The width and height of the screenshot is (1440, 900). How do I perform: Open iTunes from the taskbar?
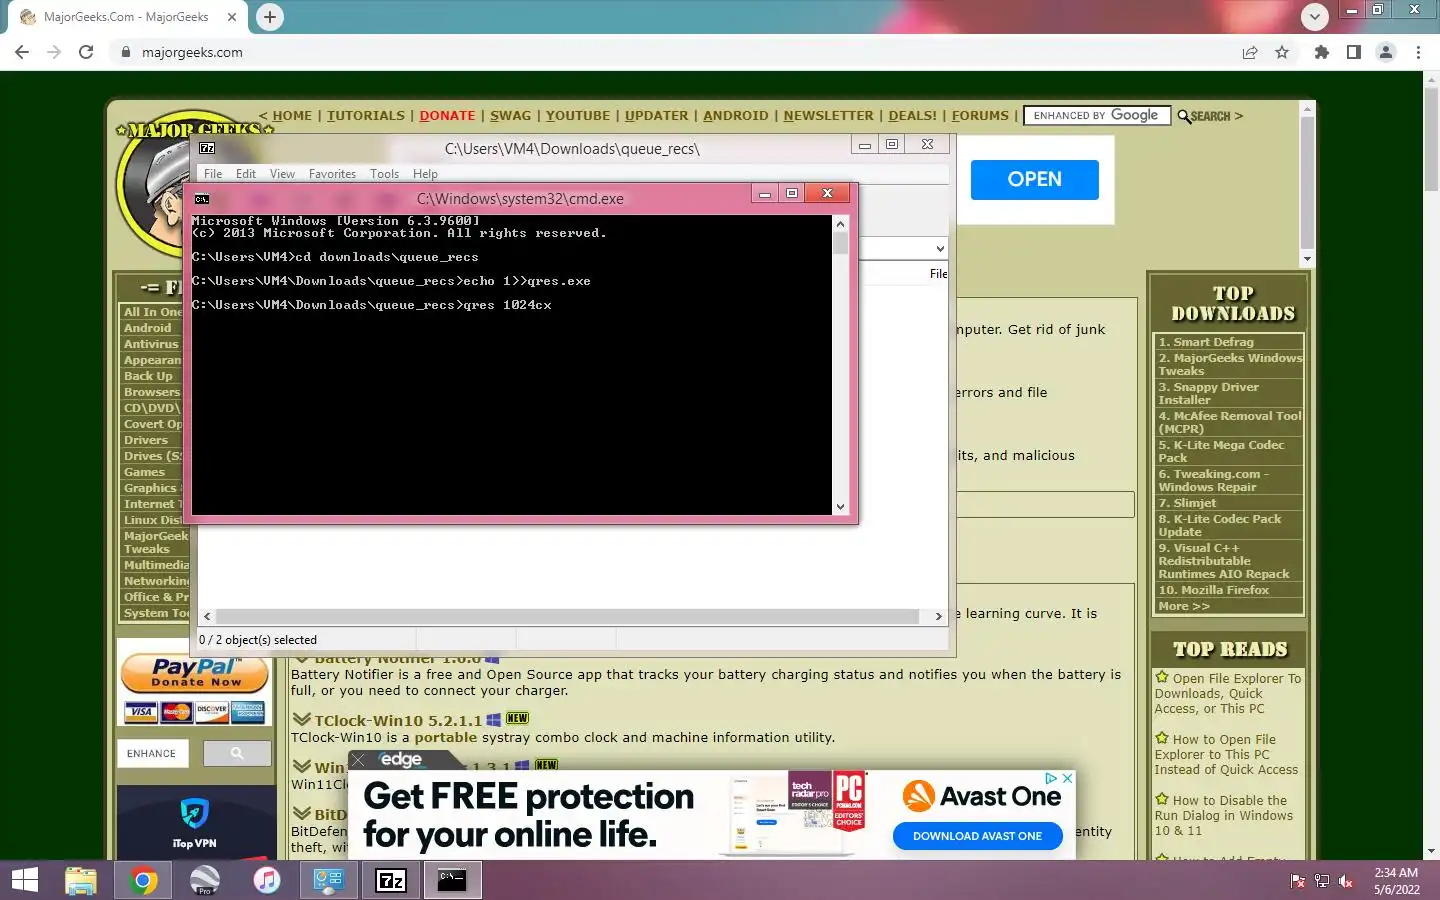[267, 880]
